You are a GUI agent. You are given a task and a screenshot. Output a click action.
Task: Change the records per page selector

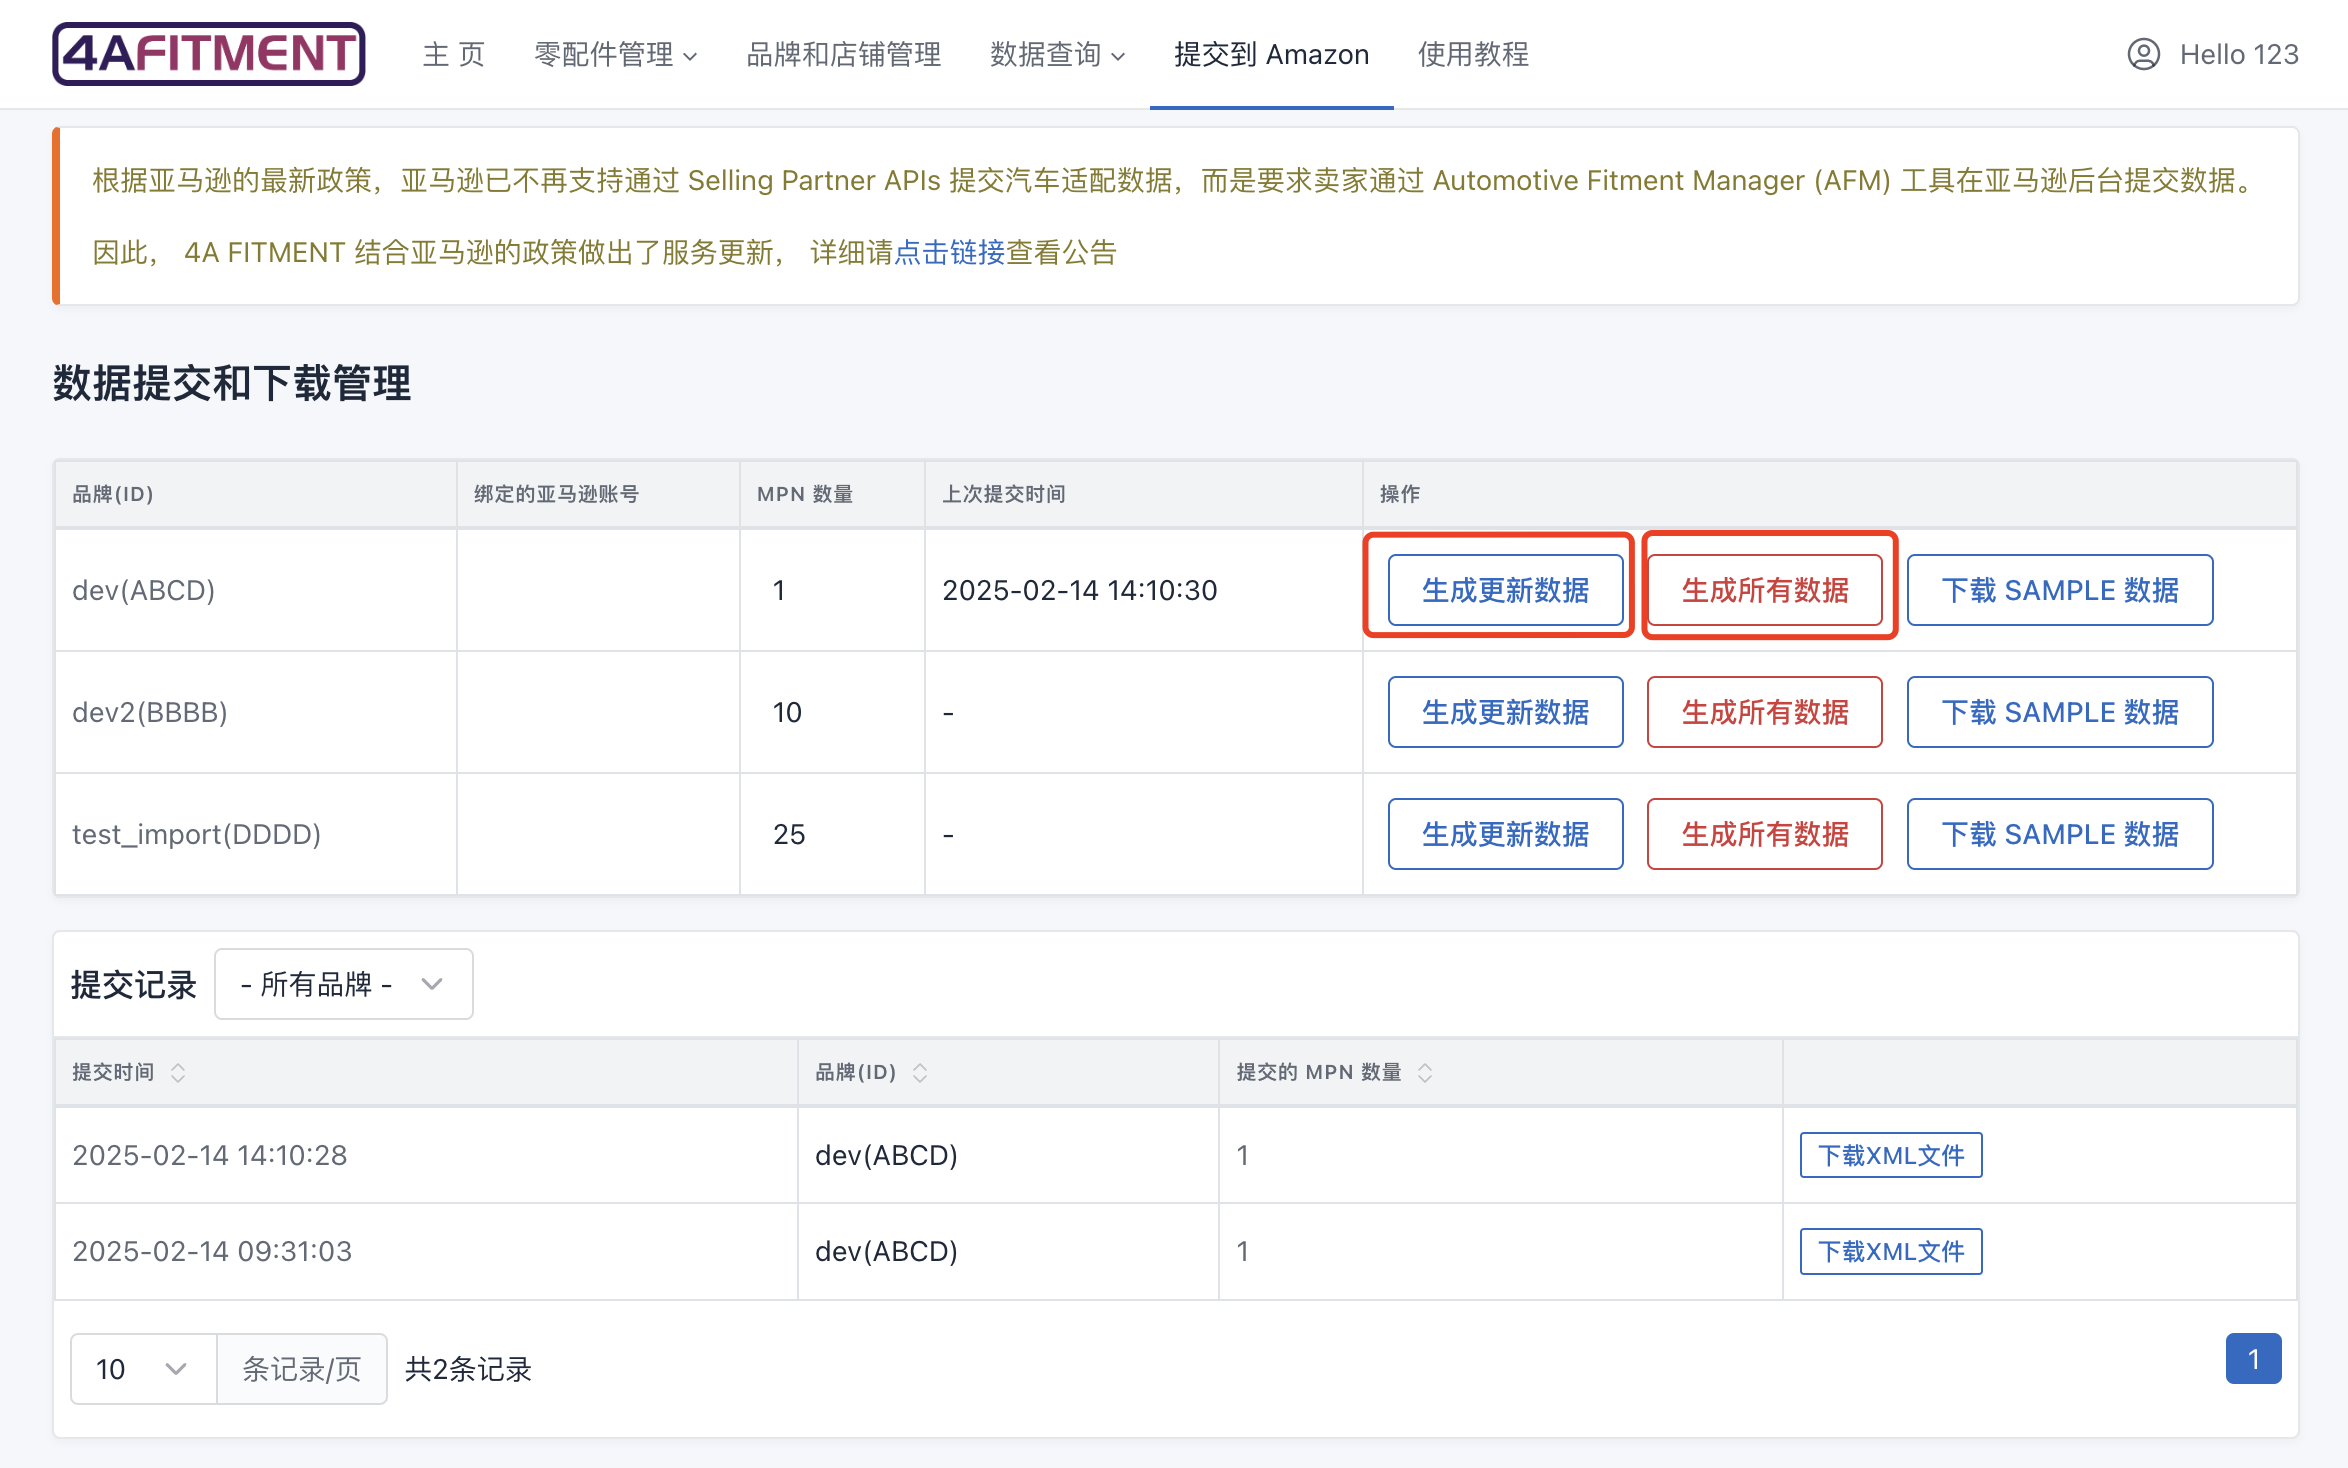[x=143, y=1369]
